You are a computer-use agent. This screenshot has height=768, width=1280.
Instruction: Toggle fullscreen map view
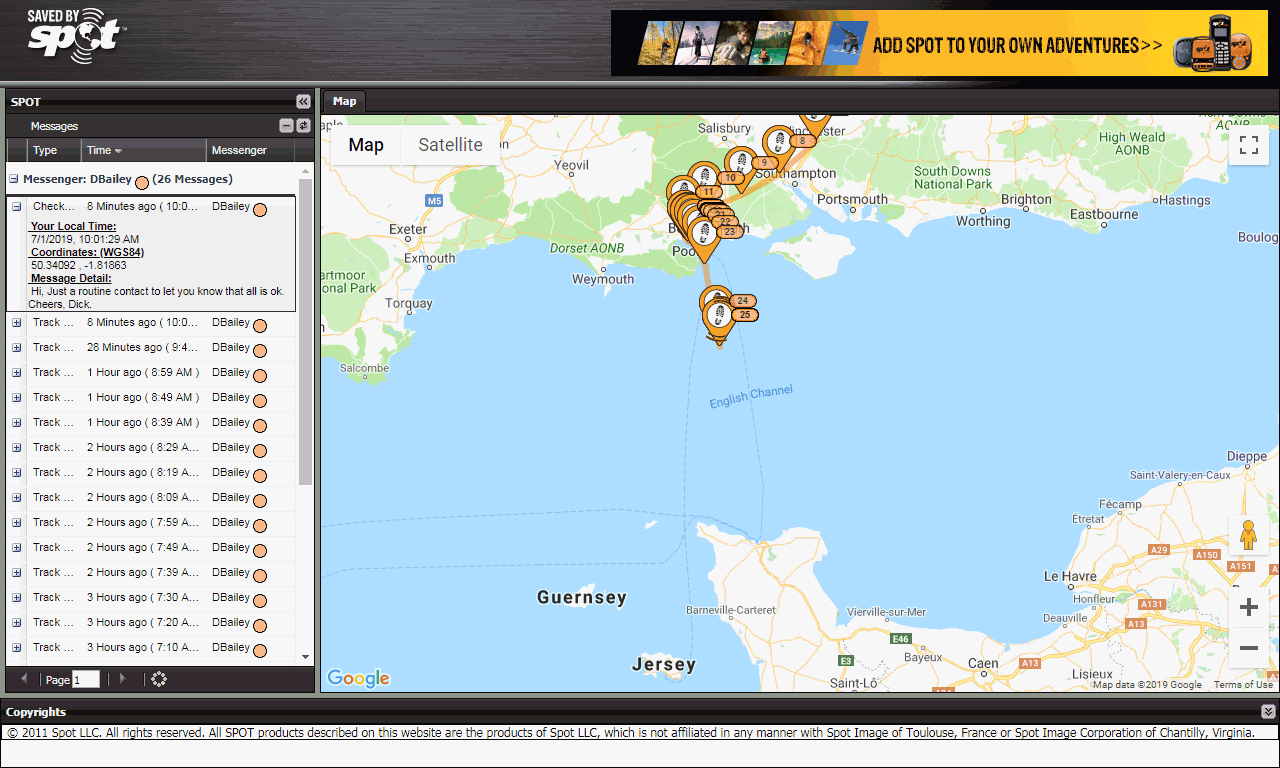point(1248,145)
